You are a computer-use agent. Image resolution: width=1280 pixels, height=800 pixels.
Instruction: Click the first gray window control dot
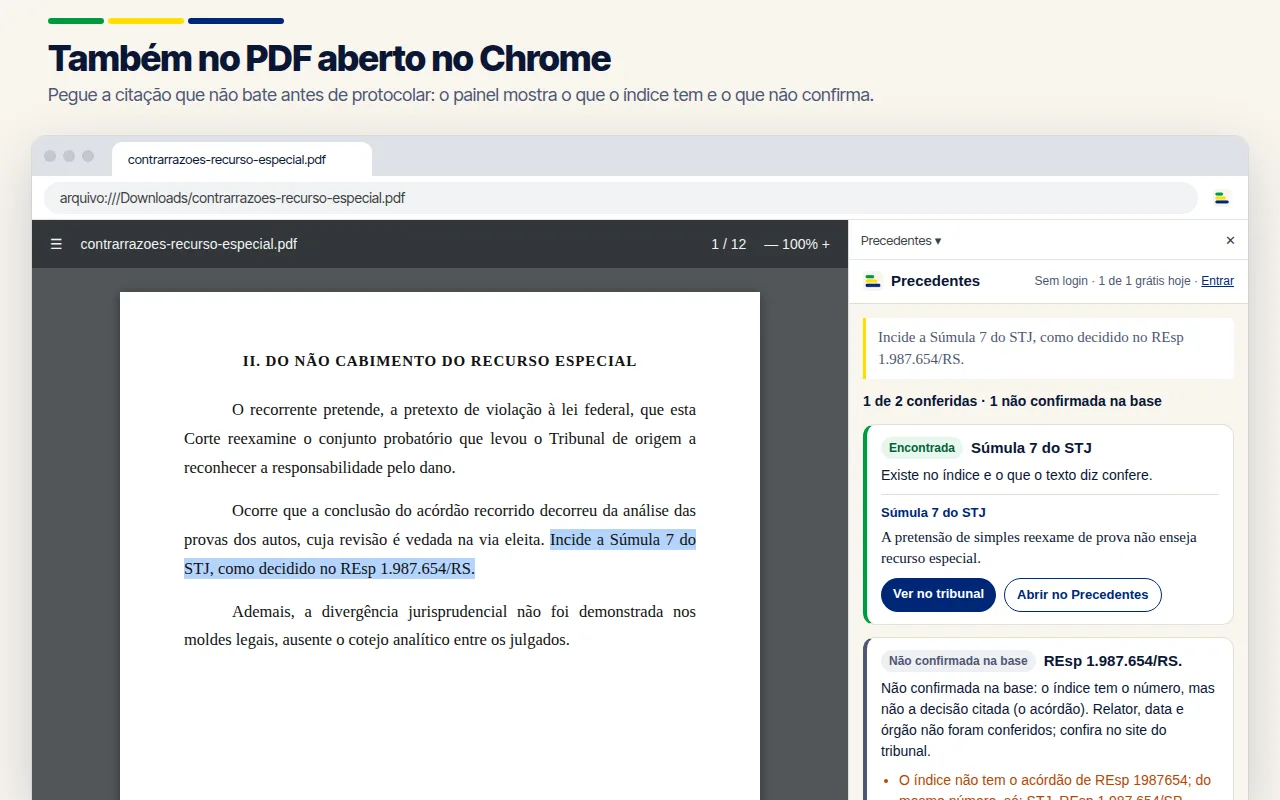pos(50,156)
